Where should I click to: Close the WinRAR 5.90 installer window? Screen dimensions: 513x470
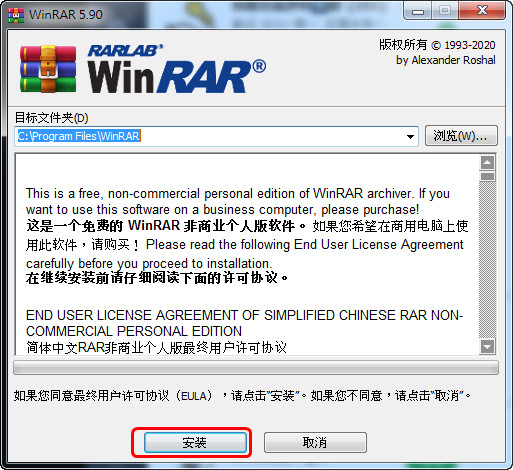tap(482, 11)
